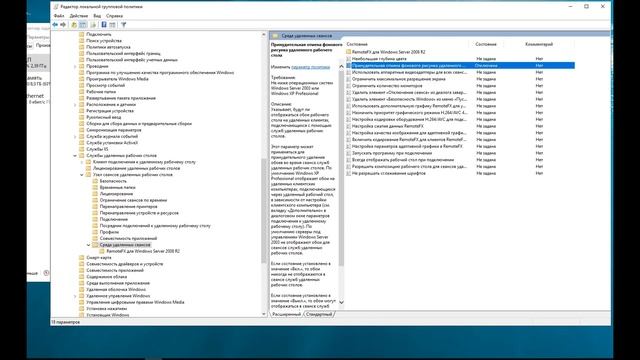Click the first Состояние name column header
The width and height of the screenshot is (640, 360).
357,44
